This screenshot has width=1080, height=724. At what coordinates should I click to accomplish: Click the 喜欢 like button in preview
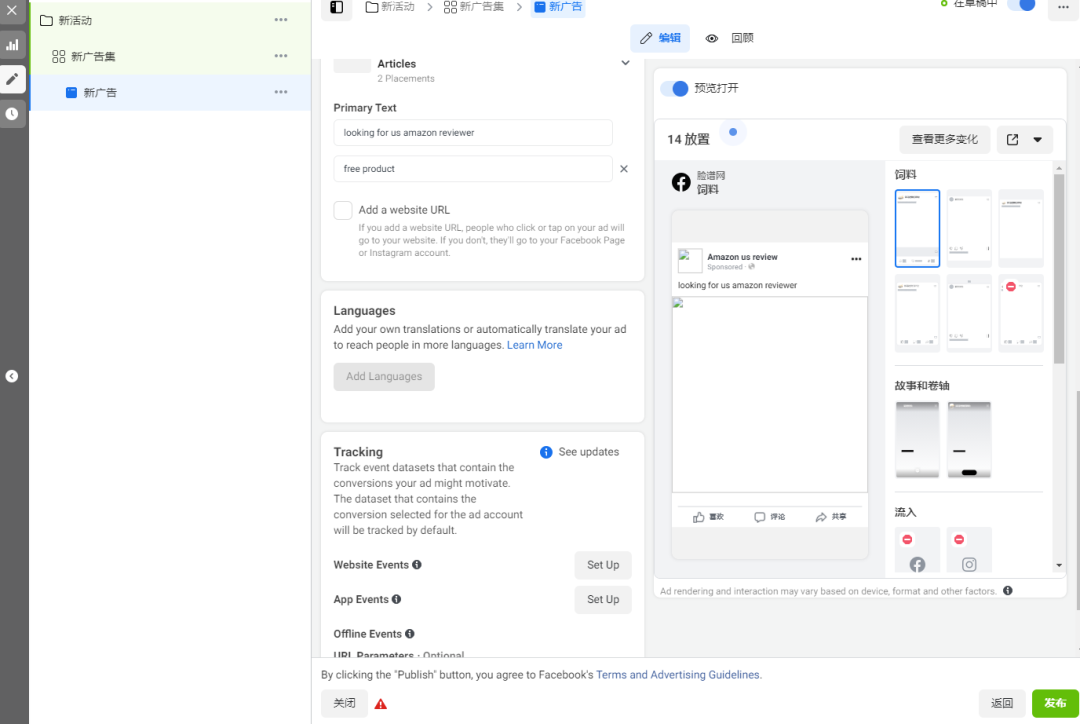pyautogui.click(x=709, y=517)
